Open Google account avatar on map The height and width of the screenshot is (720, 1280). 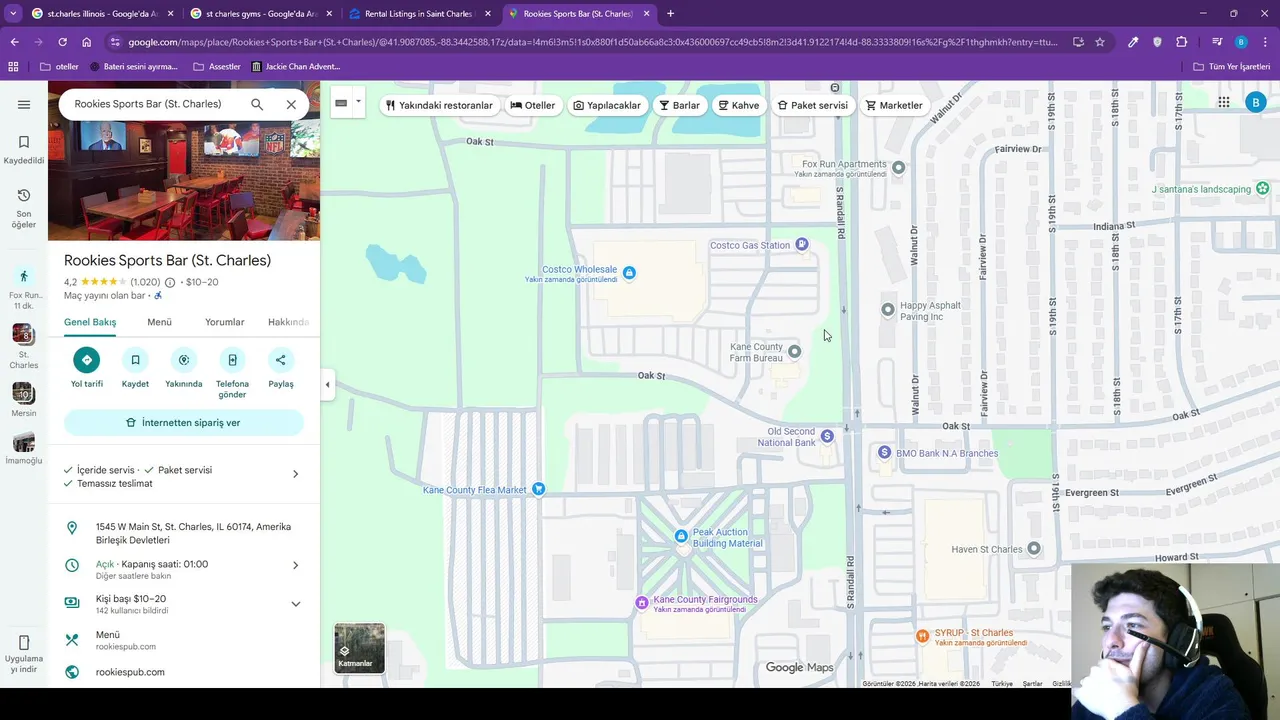point(1256,102)
